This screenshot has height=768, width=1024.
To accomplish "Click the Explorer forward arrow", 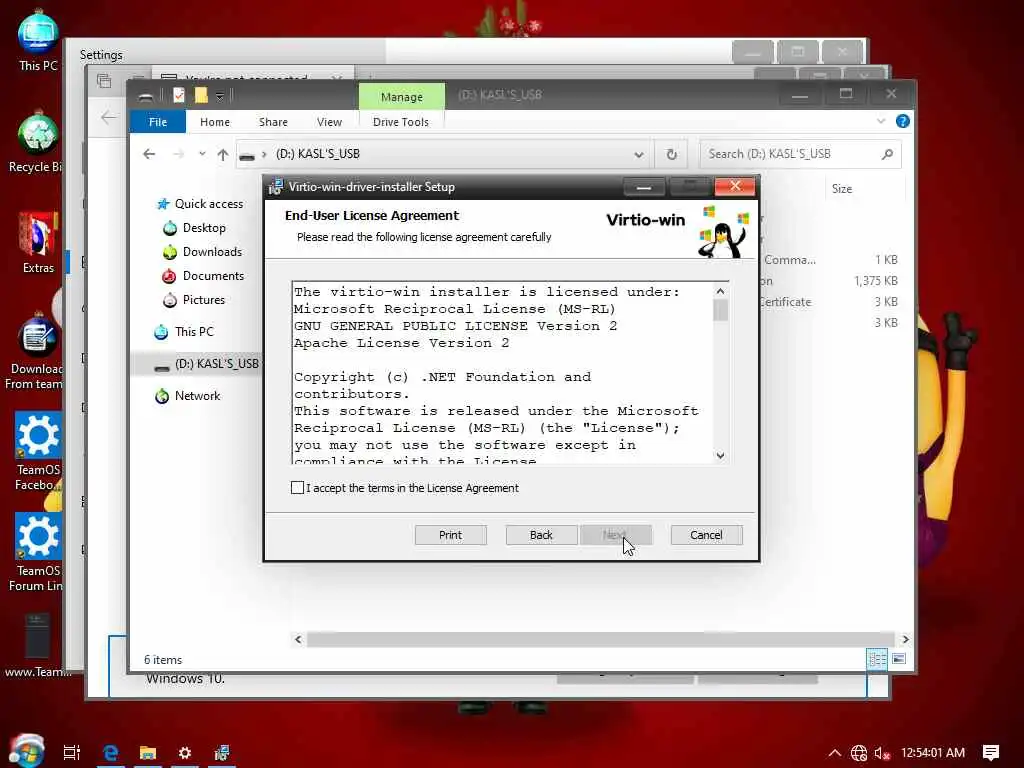I will click(178, 154).
